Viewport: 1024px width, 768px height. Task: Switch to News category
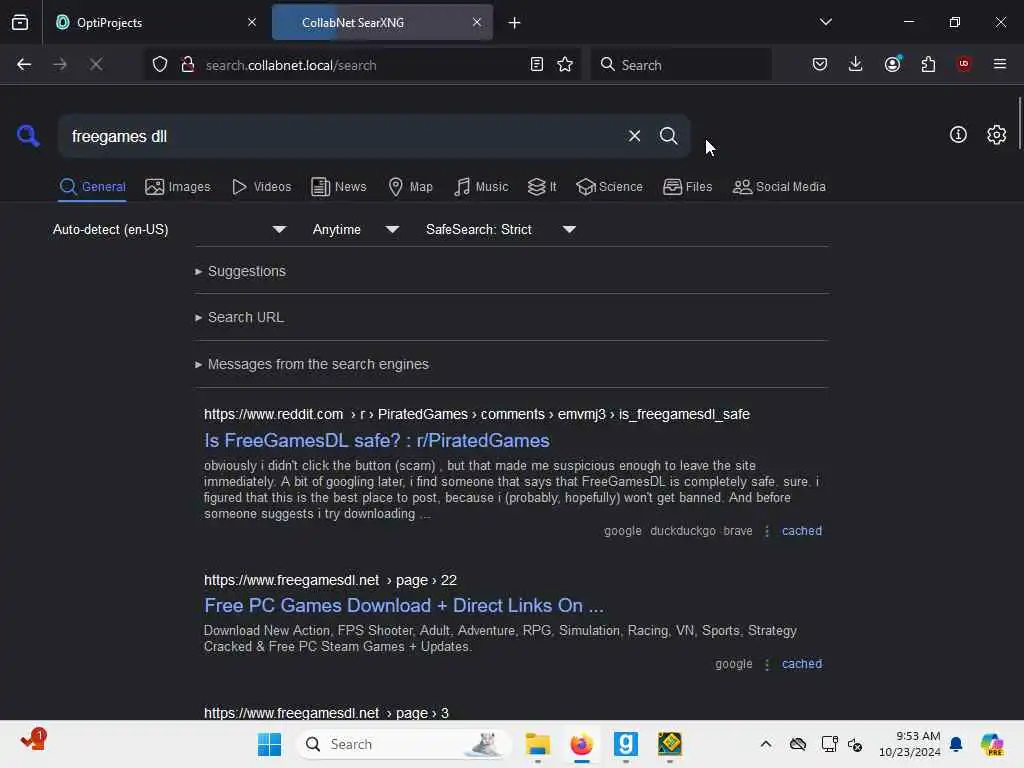pyautogui.click(x=338, y=187)
